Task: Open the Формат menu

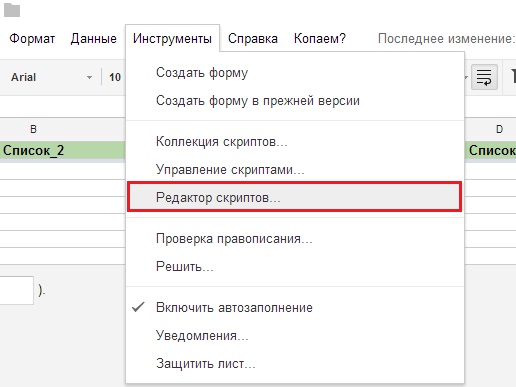Action: pyautogui.click(x=32, y=39)
